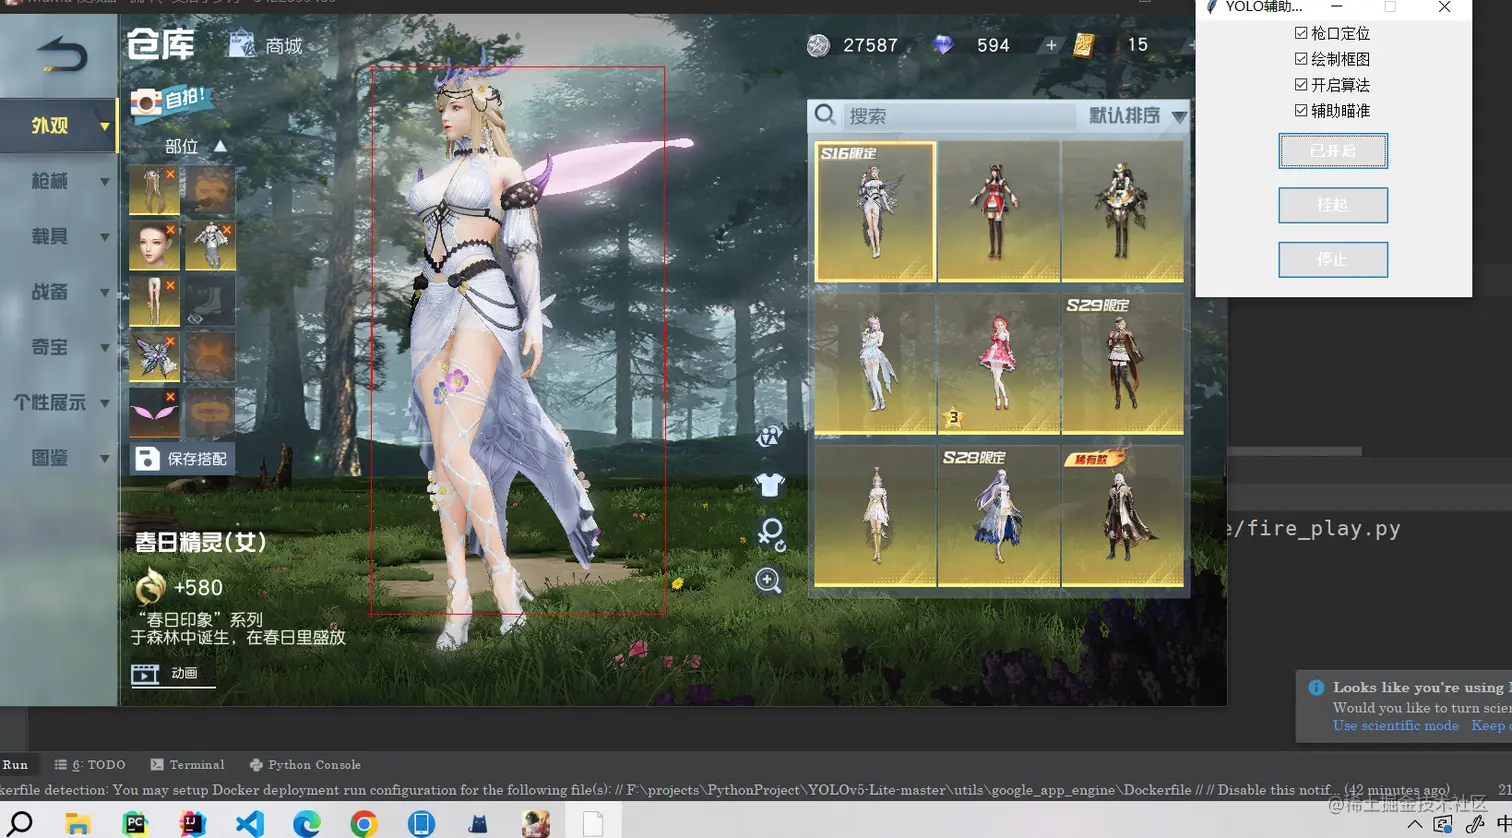Viewport: 1512px width, 838px height.
Task: Open the Python Console tab
Action: (305, 765)
